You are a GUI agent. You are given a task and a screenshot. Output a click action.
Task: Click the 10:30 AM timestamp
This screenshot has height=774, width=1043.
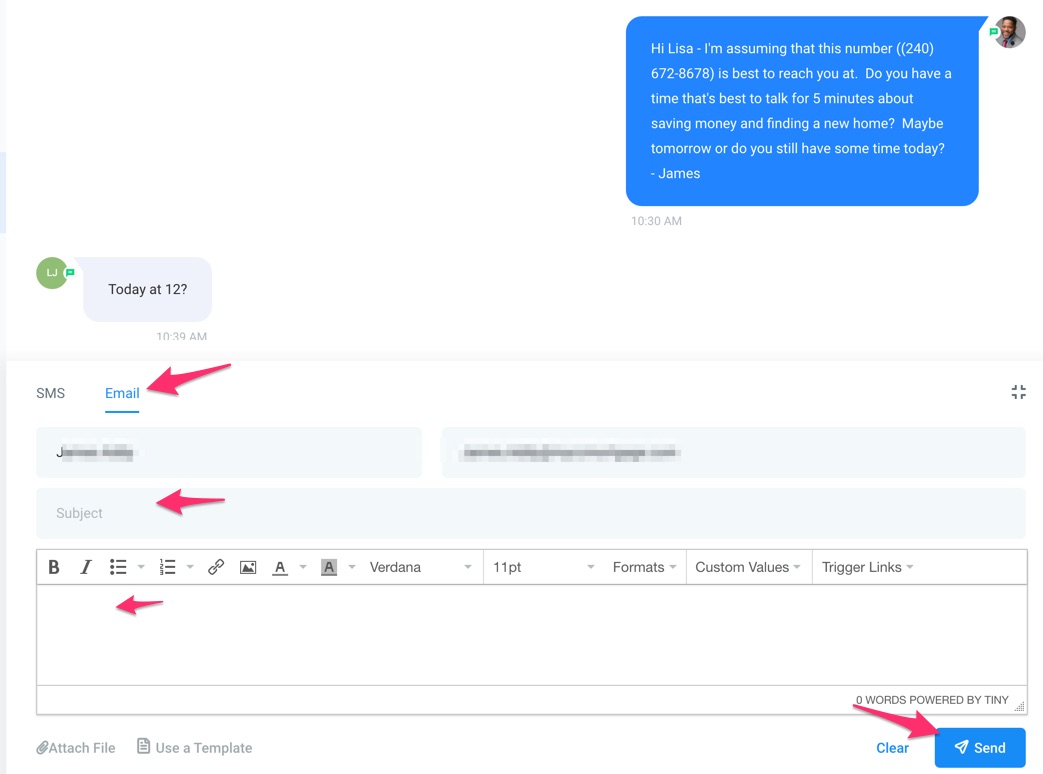point(657,221)
